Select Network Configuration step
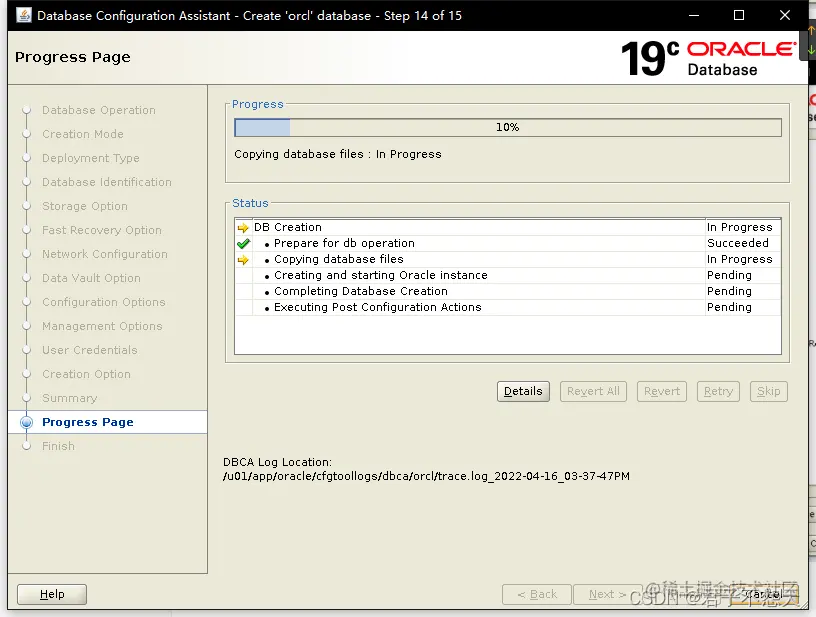 105,254
